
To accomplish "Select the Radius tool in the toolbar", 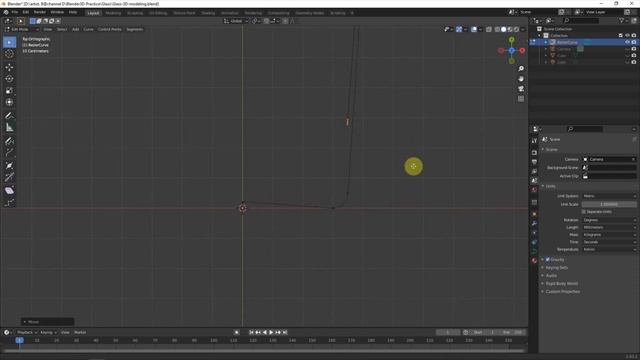I will tap(9, 166).
